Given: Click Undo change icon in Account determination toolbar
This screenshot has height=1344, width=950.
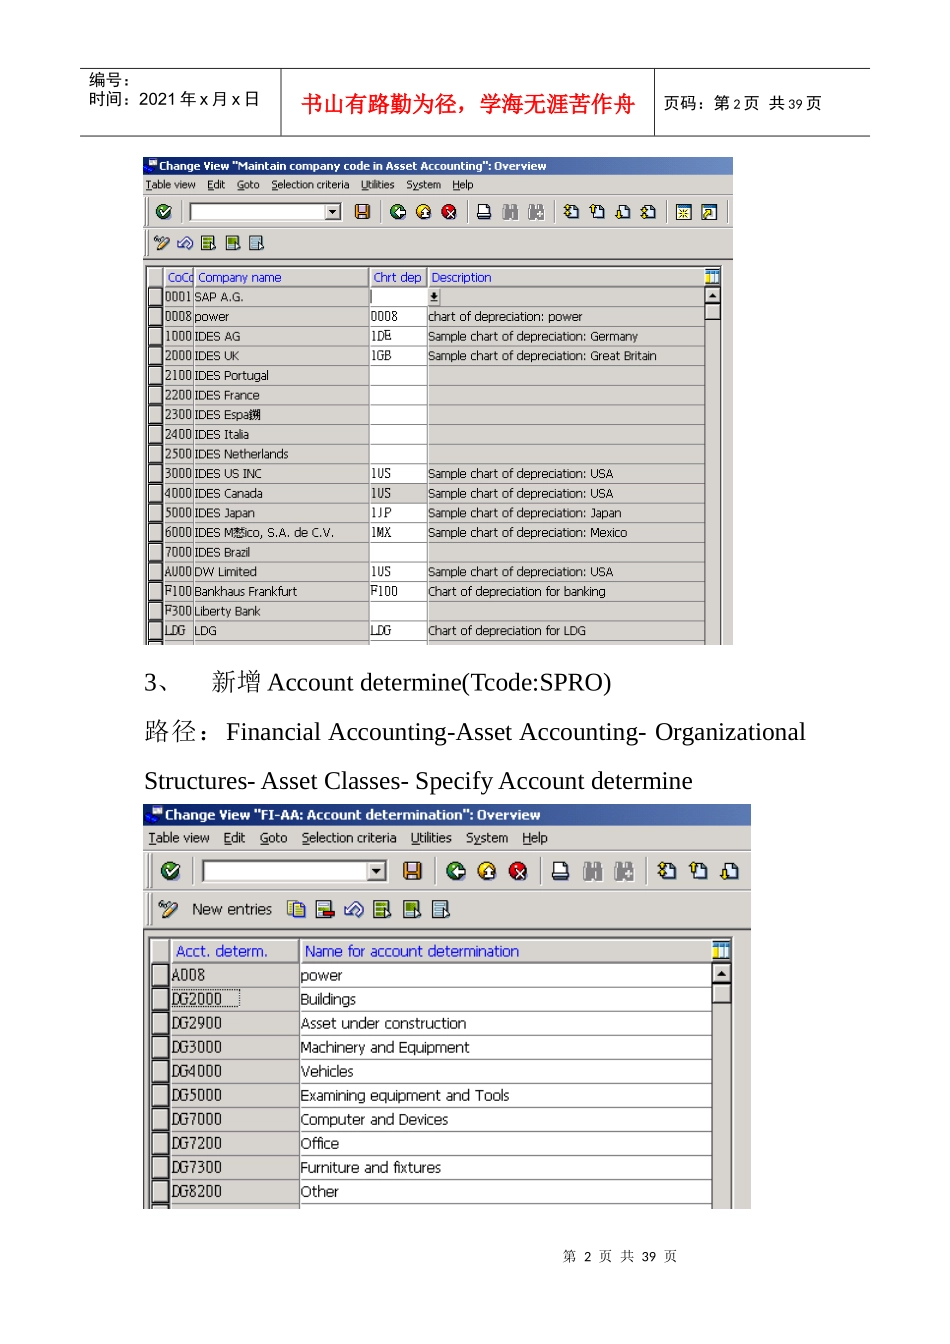Looking at the screenshot, I should point(353,909).
